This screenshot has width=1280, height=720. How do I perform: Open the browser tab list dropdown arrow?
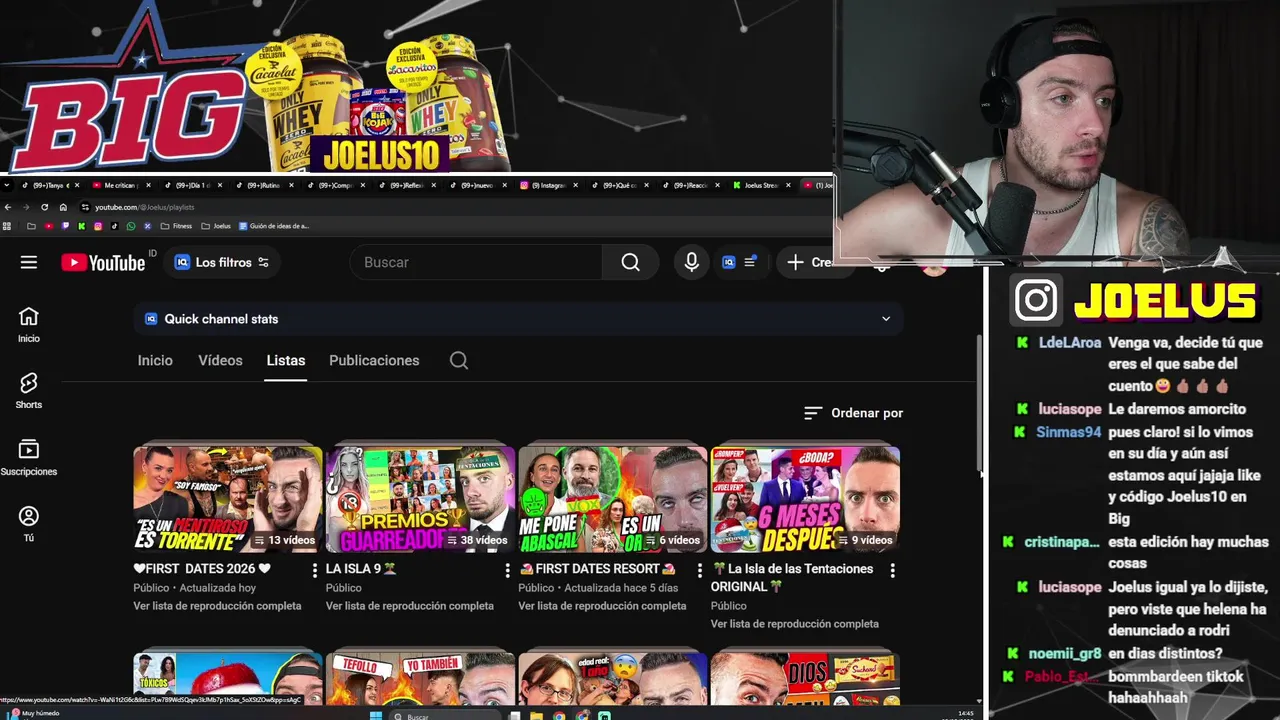coord(7,185)
